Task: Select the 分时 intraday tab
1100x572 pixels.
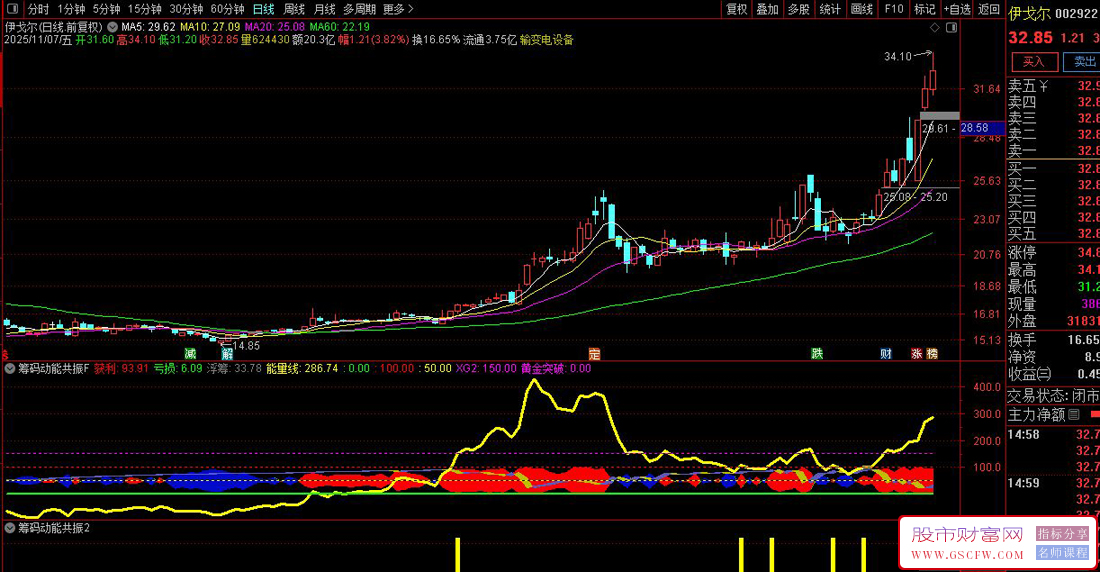Action: [x=38, y=9]
